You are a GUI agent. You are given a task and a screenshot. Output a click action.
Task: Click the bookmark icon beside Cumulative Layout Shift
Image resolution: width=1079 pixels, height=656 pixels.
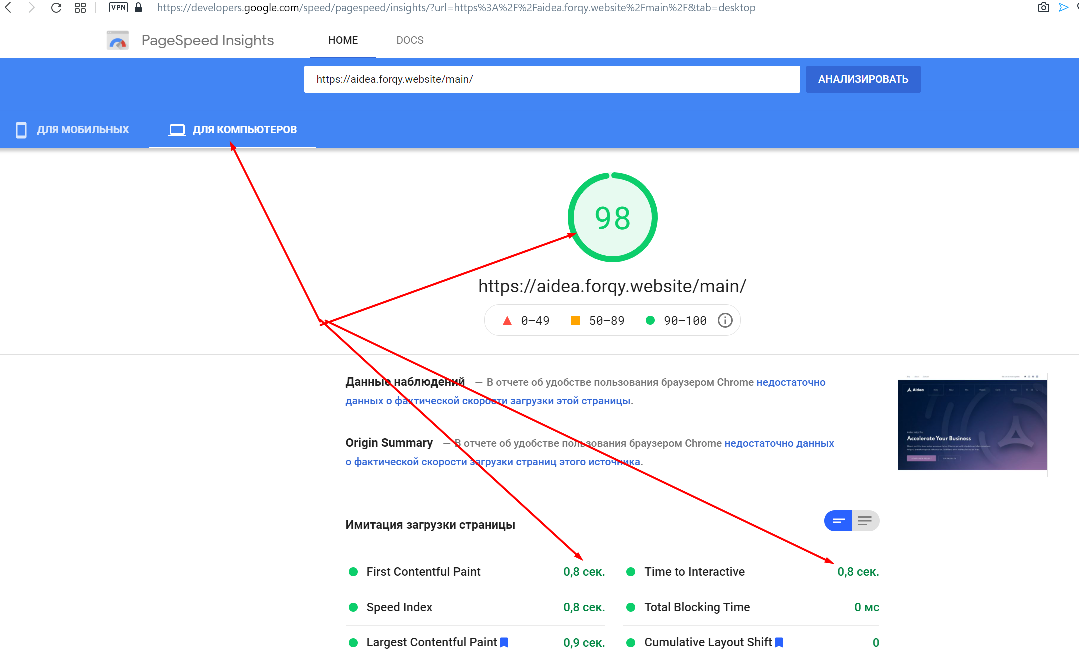tap(779, 642)
